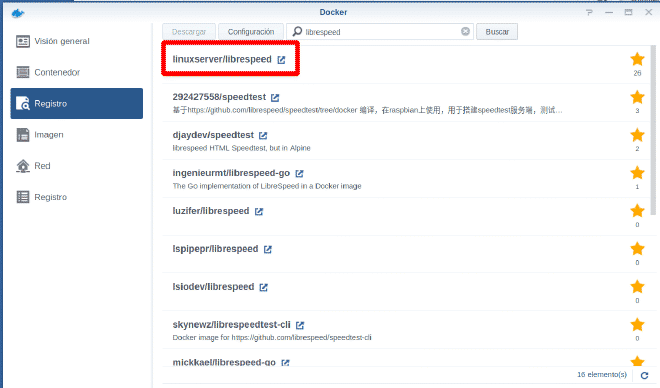
Task: Click star icon of djaydev/speedtest
Action: click(x=637, y=135)
